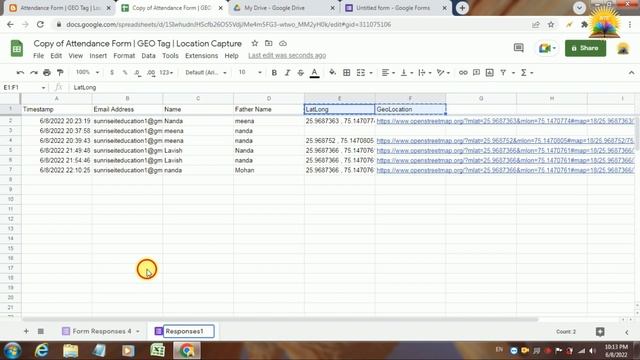Open the Functions sigma dropdown
Viewport: 640px width, 360px height.
[527, 73]
